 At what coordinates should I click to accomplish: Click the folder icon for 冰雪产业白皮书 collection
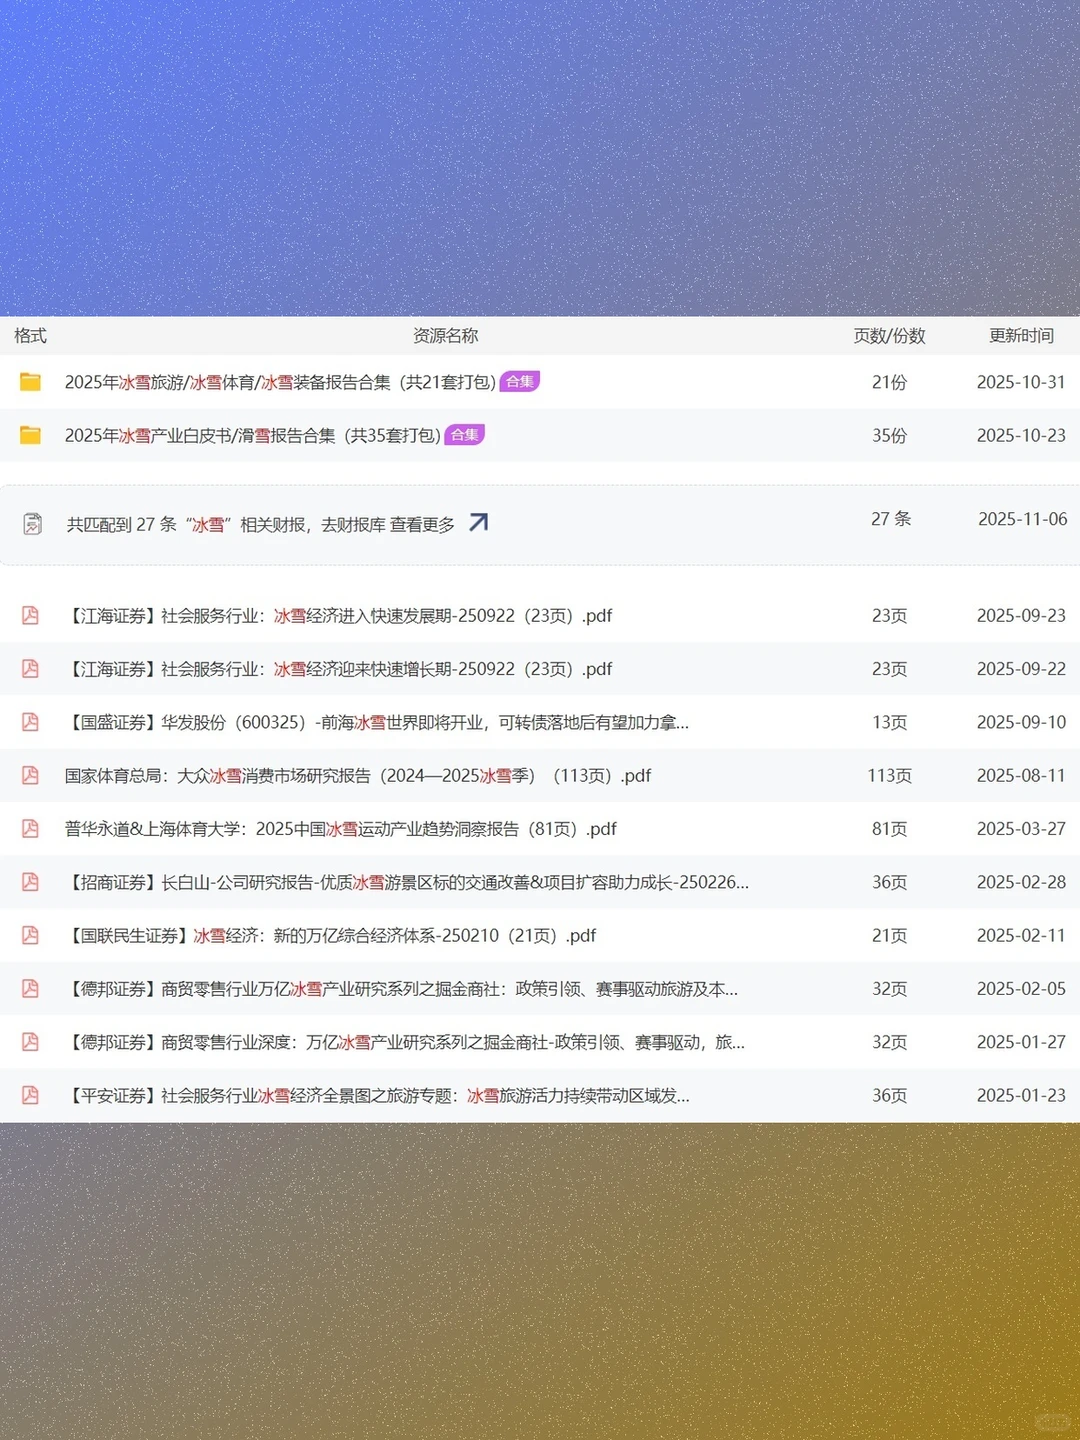click(31, 435)
